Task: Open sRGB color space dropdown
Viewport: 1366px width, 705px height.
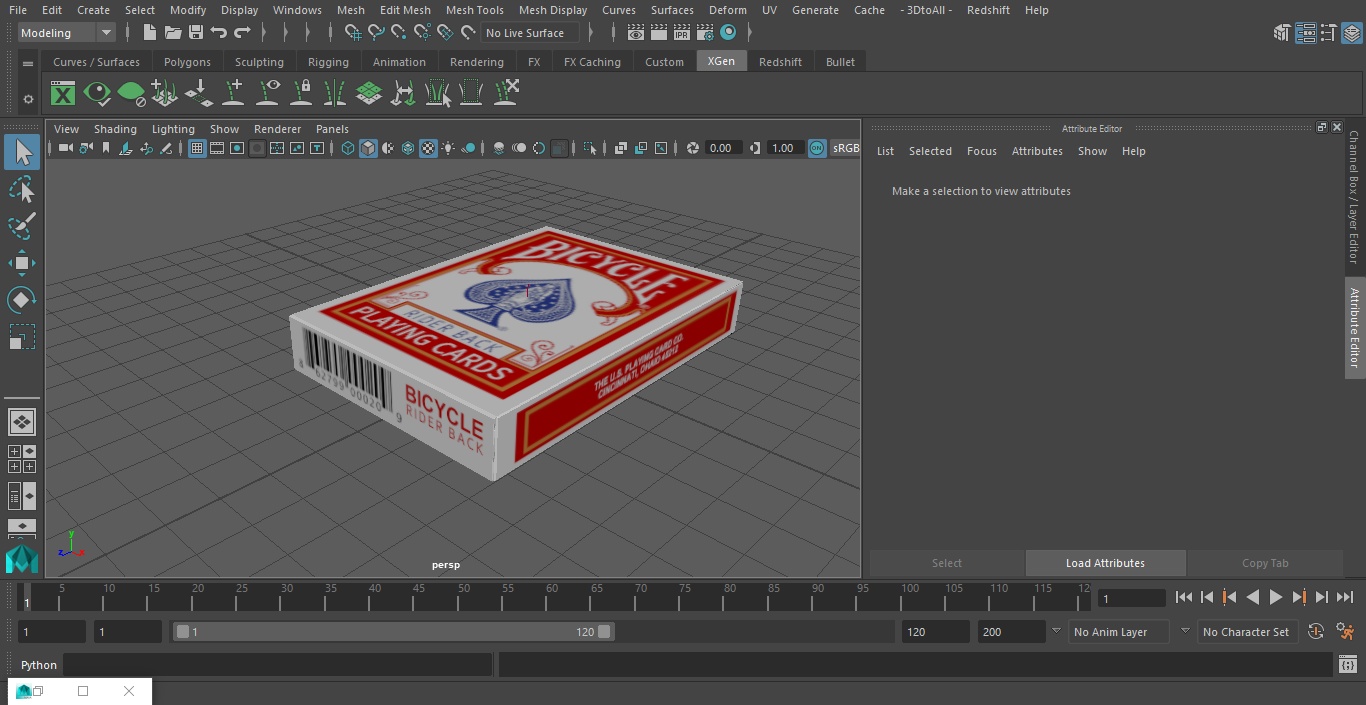Action: (845, 148)
